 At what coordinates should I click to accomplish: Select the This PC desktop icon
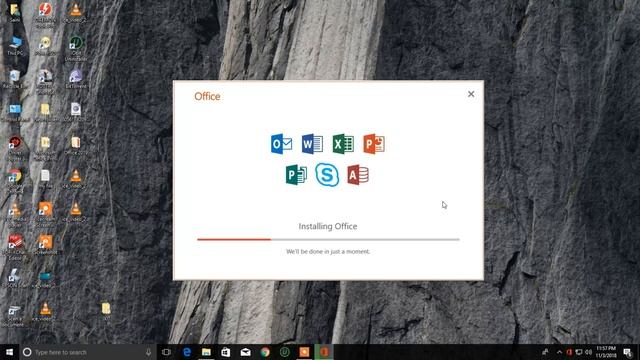click(x=15, y=46)
